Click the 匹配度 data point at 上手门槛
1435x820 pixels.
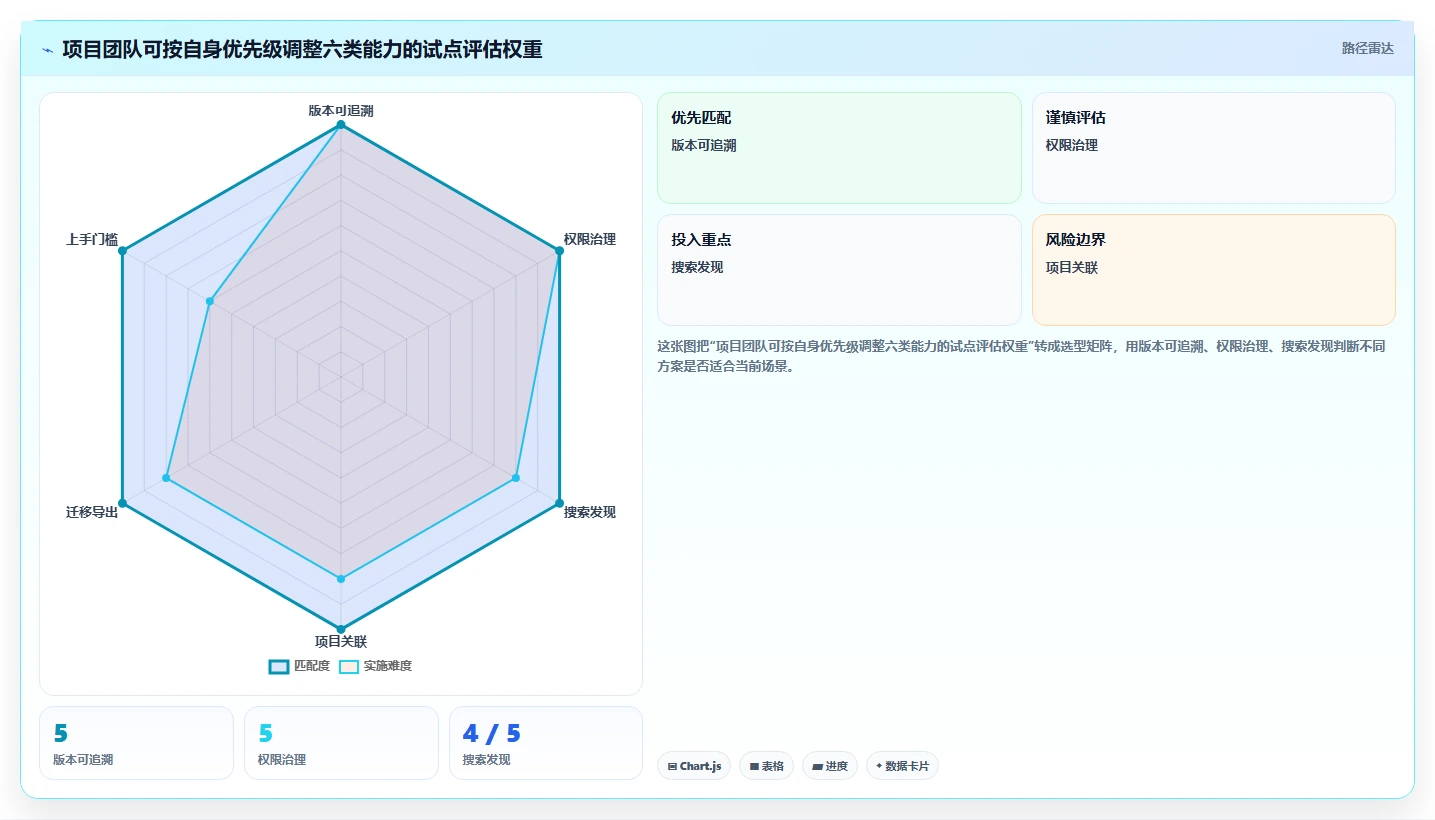tap(123, 251)
